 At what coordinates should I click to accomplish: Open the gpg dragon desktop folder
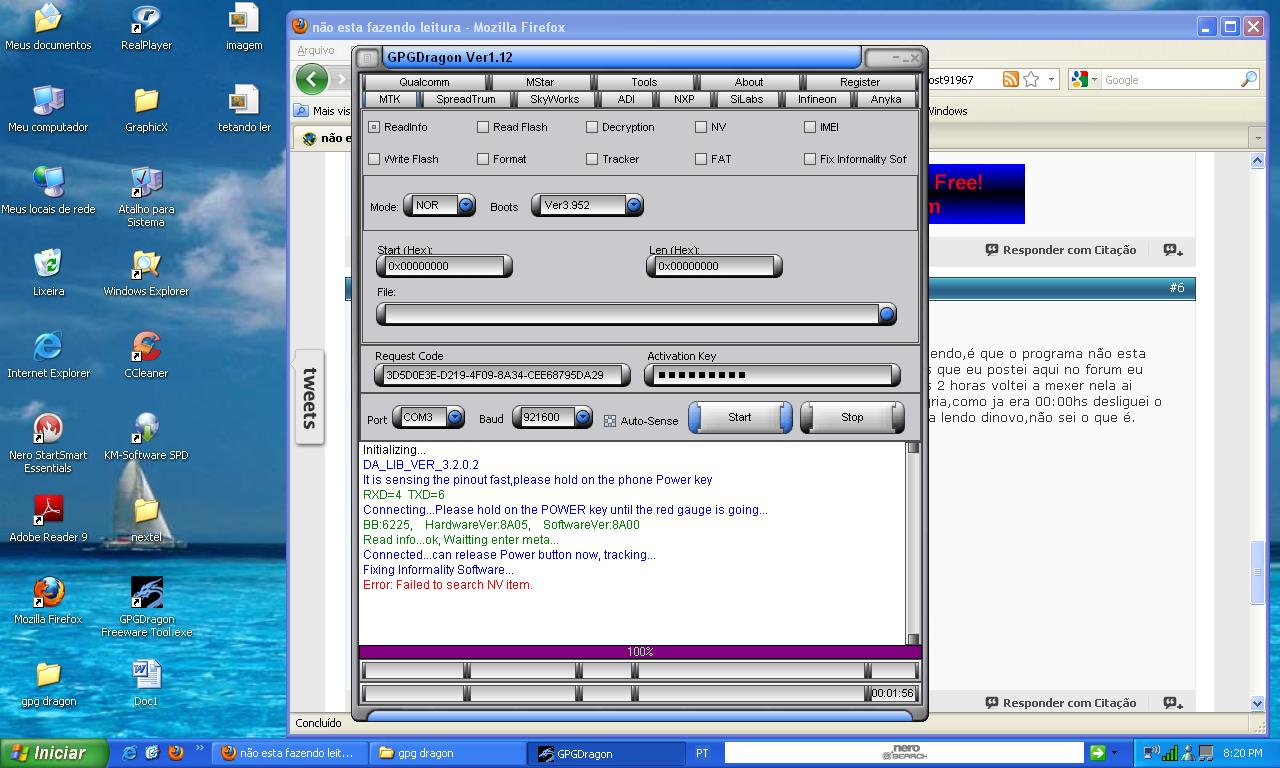tap(48, 683)
